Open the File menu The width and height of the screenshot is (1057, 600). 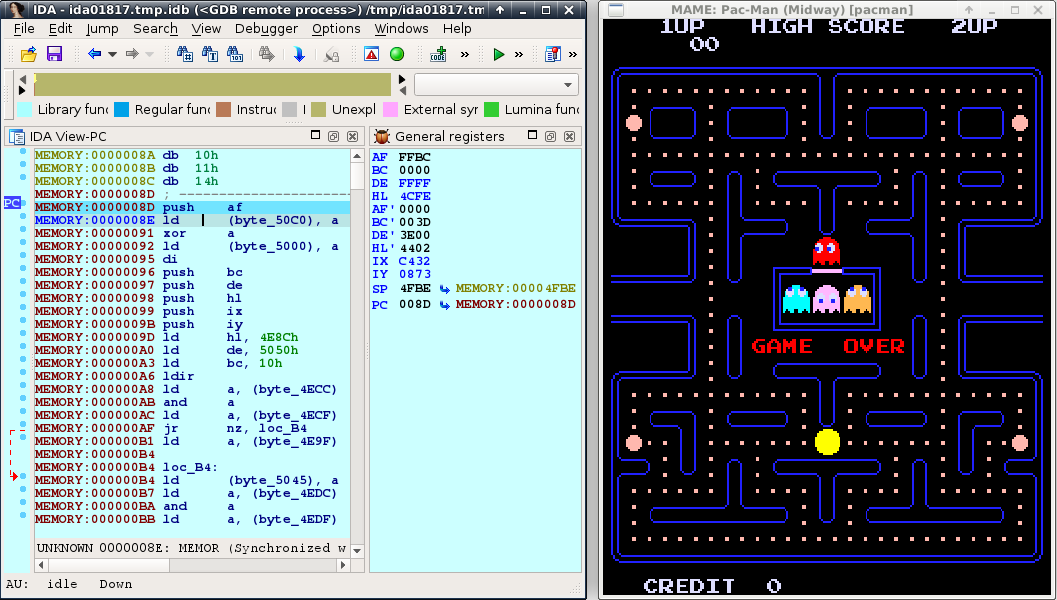click(24, 29)
